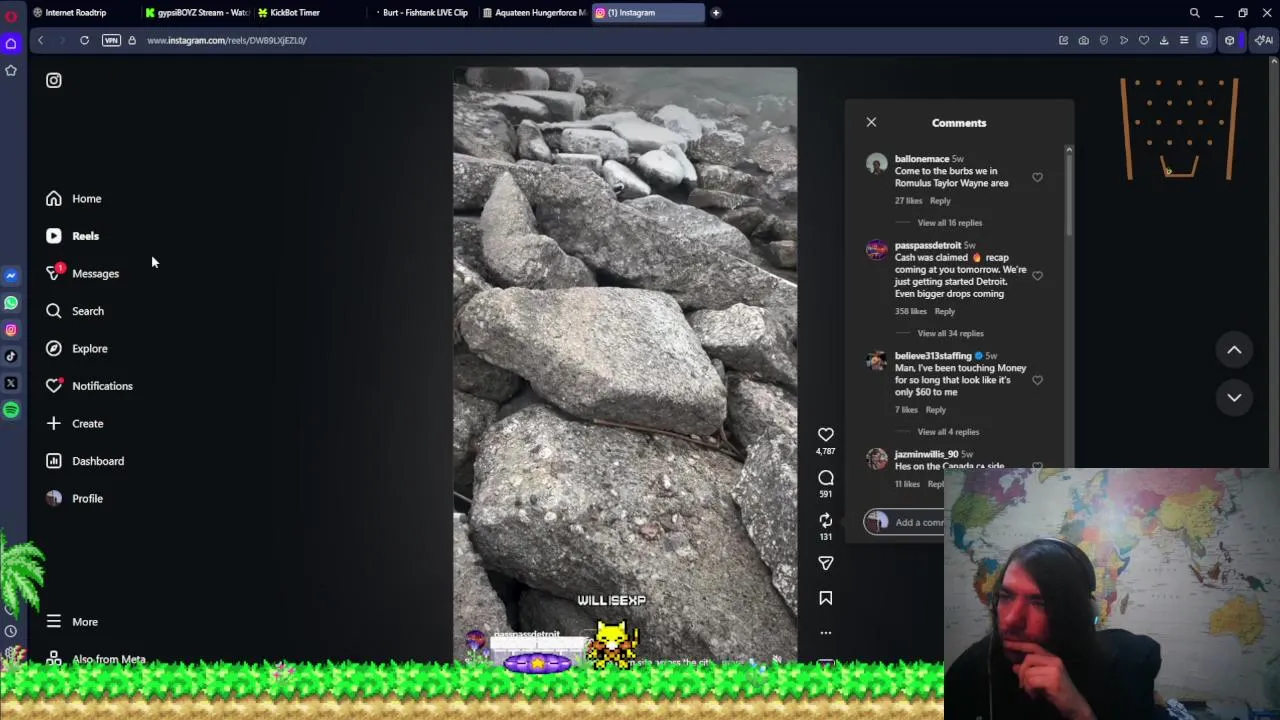Open WhatsApp in Opera sidebar
The image size is (1280, 720).
(11, 302)
